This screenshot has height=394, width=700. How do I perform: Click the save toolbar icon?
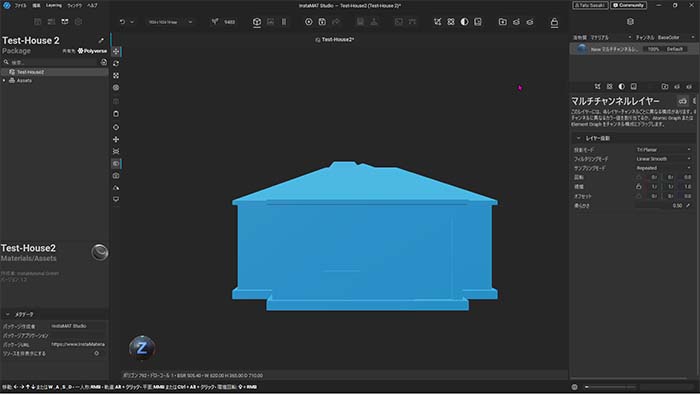tap(322, 22)
